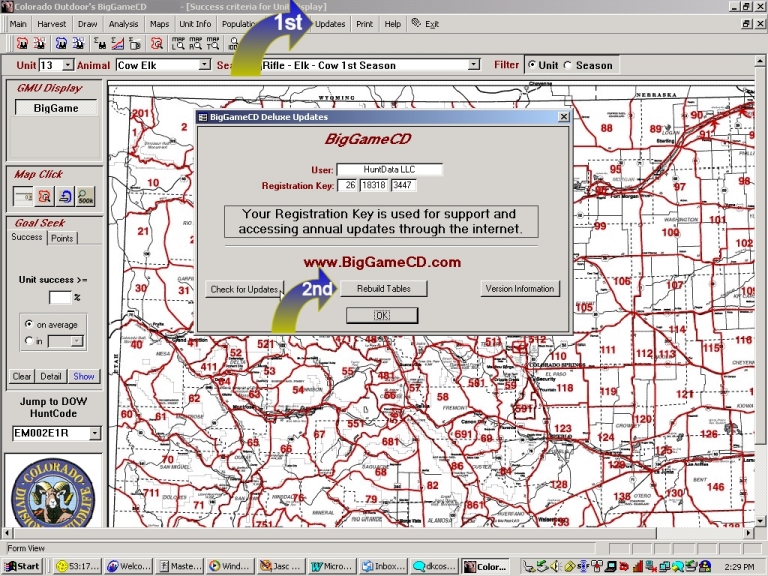The height and width of the screenshot is (576, 768).
Task: Click the sigma binoculars toolbar icon
Action: [100, 43]
